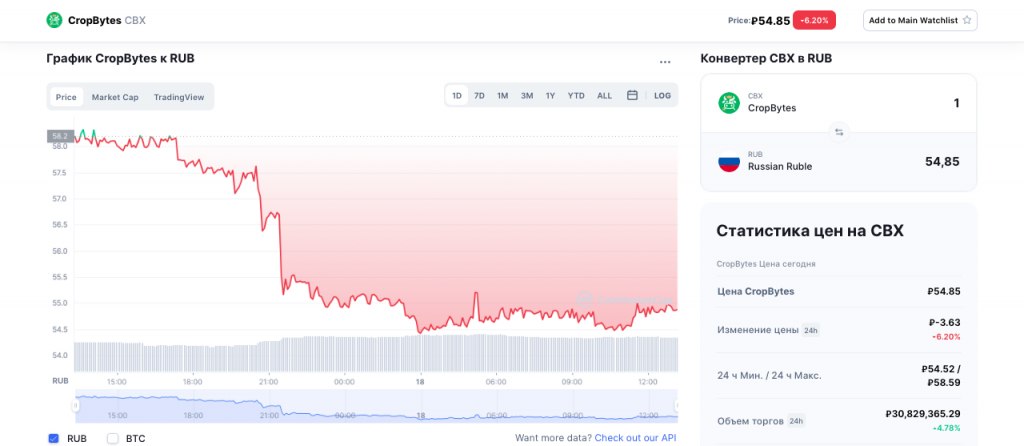
Task: Open the 24h dropdown next to Изменение цены
Action: (x=811, y=330)
